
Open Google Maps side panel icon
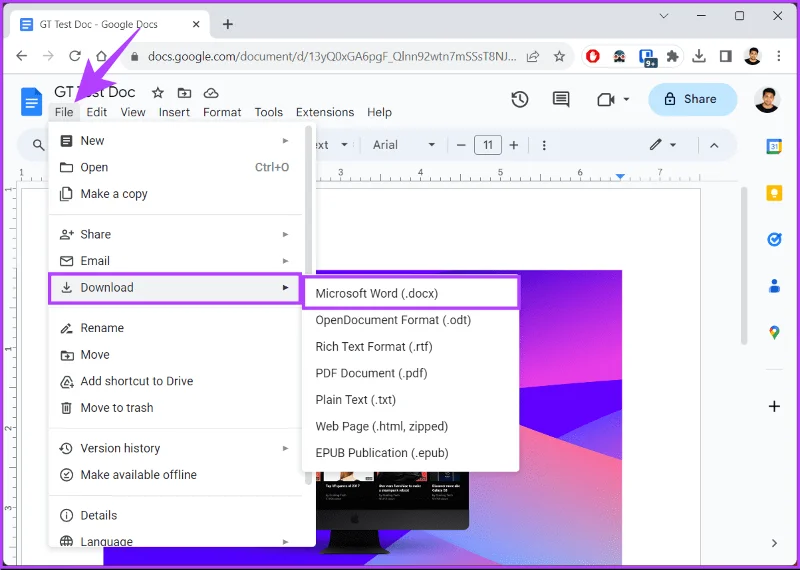click(774, 332)
